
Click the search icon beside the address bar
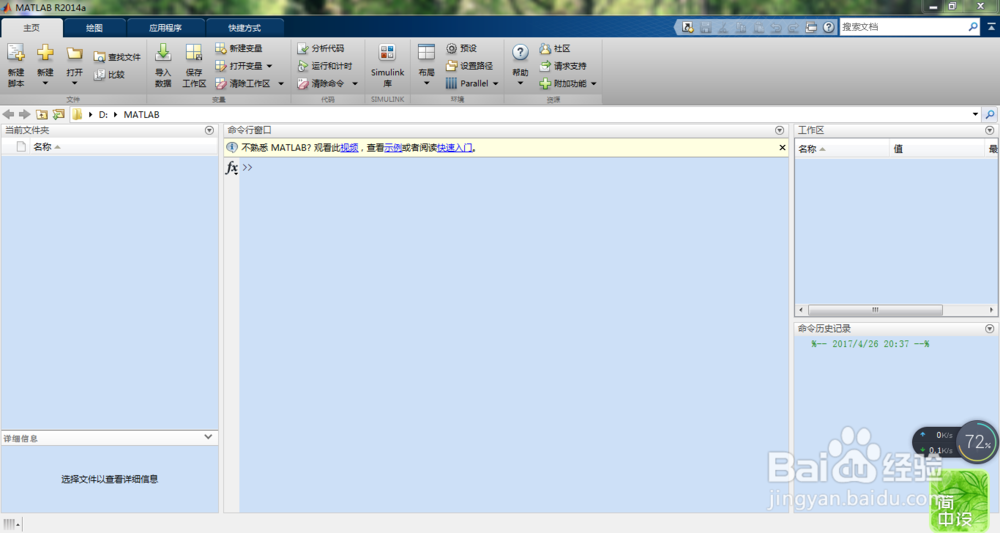click(990, 114)
